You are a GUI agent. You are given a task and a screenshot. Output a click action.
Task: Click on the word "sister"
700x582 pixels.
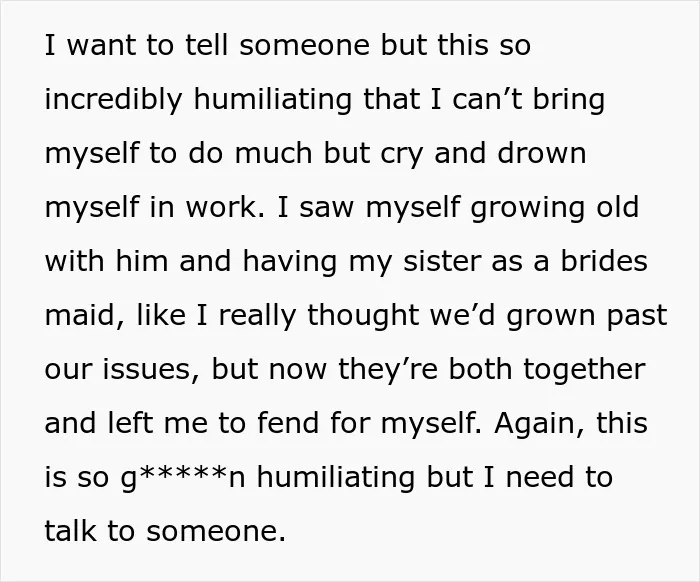click(442, 261)
